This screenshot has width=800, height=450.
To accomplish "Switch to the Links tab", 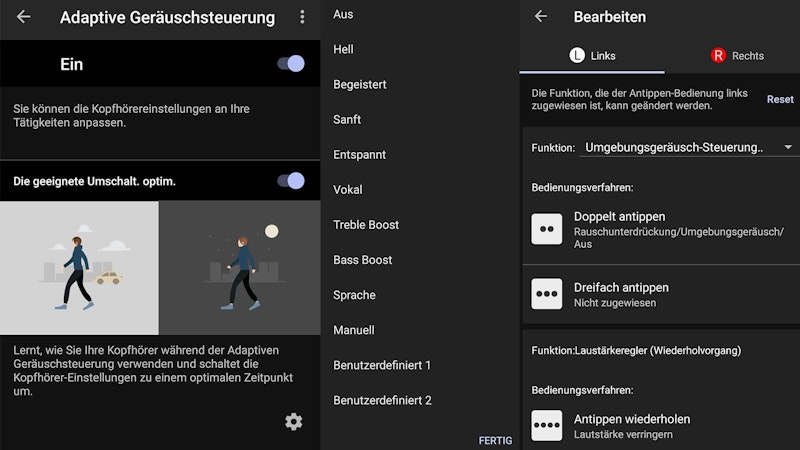I will [592, 56].
